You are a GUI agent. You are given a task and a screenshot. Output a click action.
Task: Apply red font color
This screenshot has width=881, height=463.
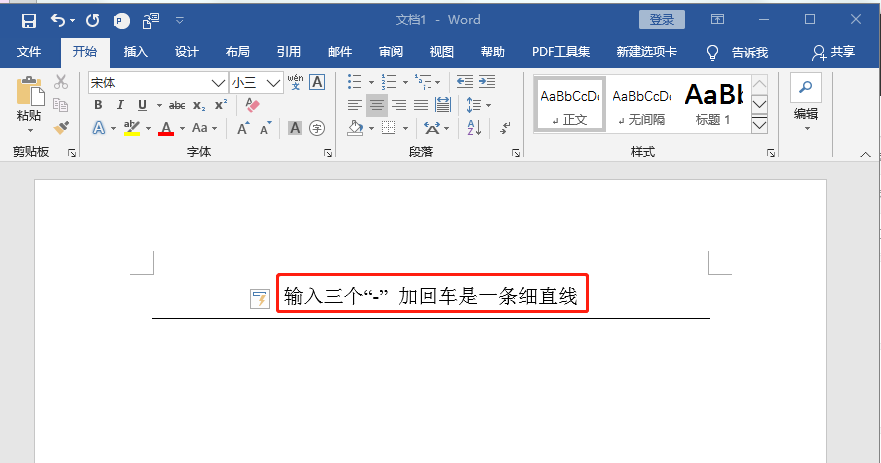click(166, 128)
